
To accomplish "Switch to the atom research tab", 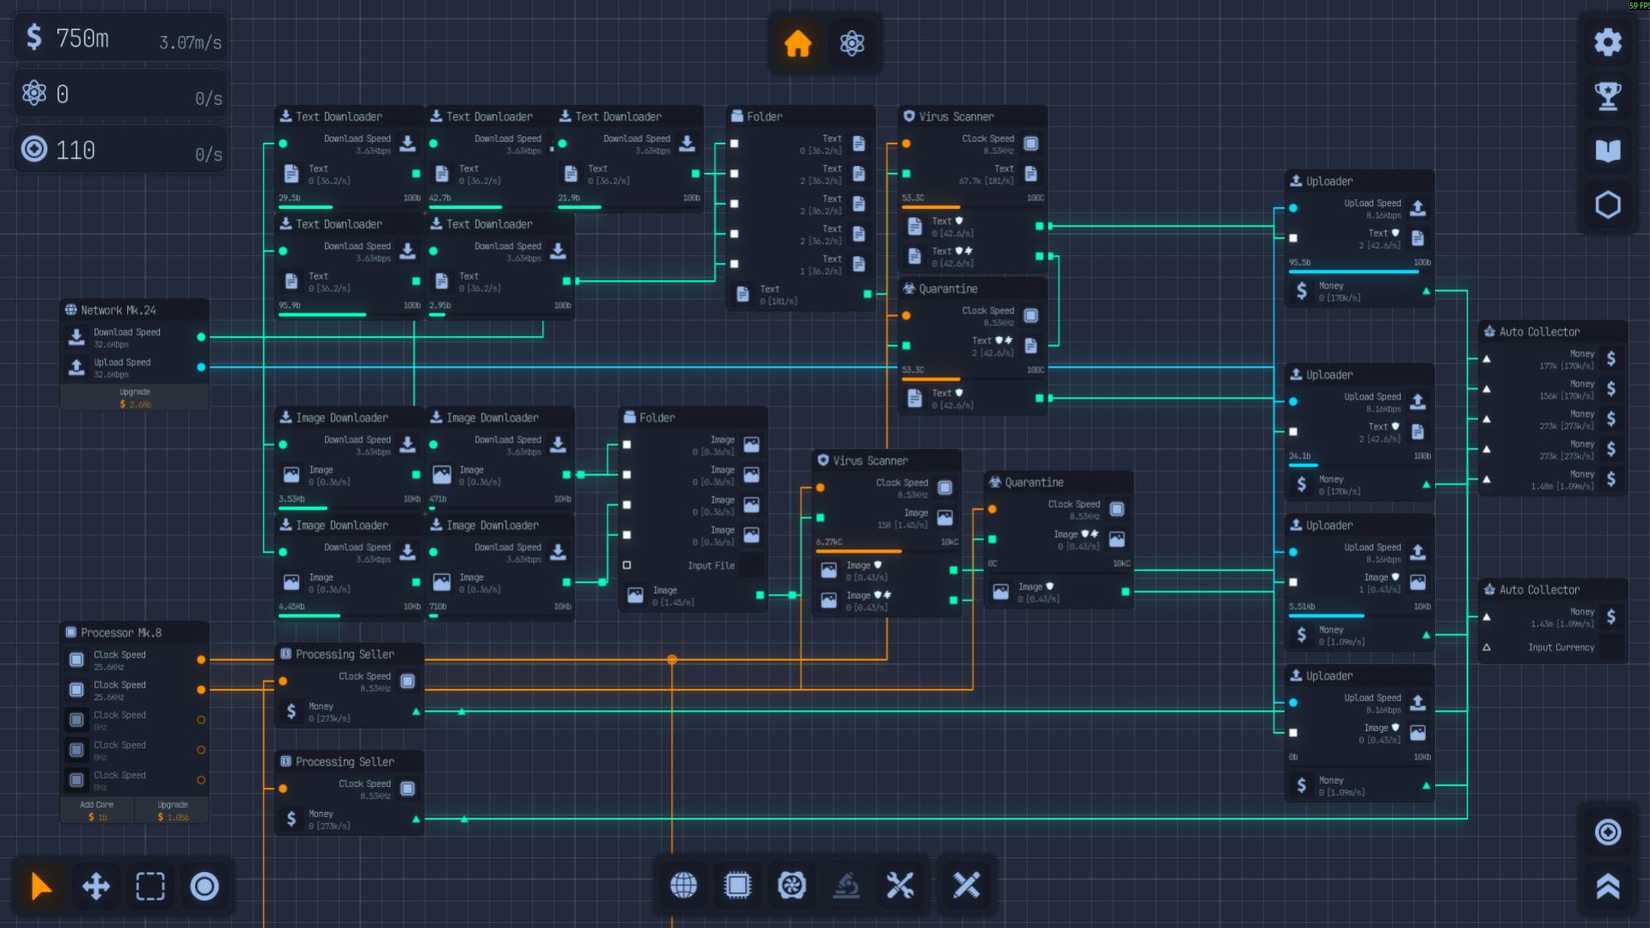I will 852,43.
